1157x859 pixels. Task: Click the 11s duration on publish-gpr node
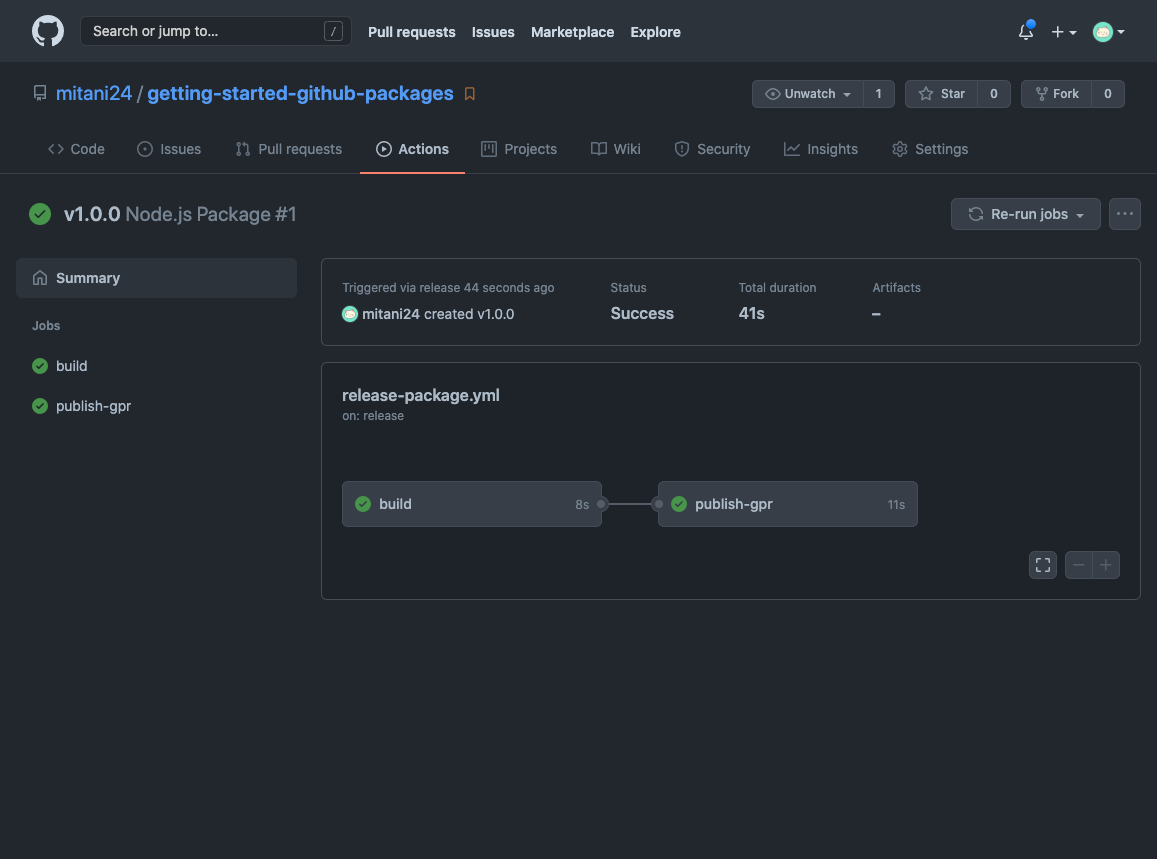click(896, 505)
